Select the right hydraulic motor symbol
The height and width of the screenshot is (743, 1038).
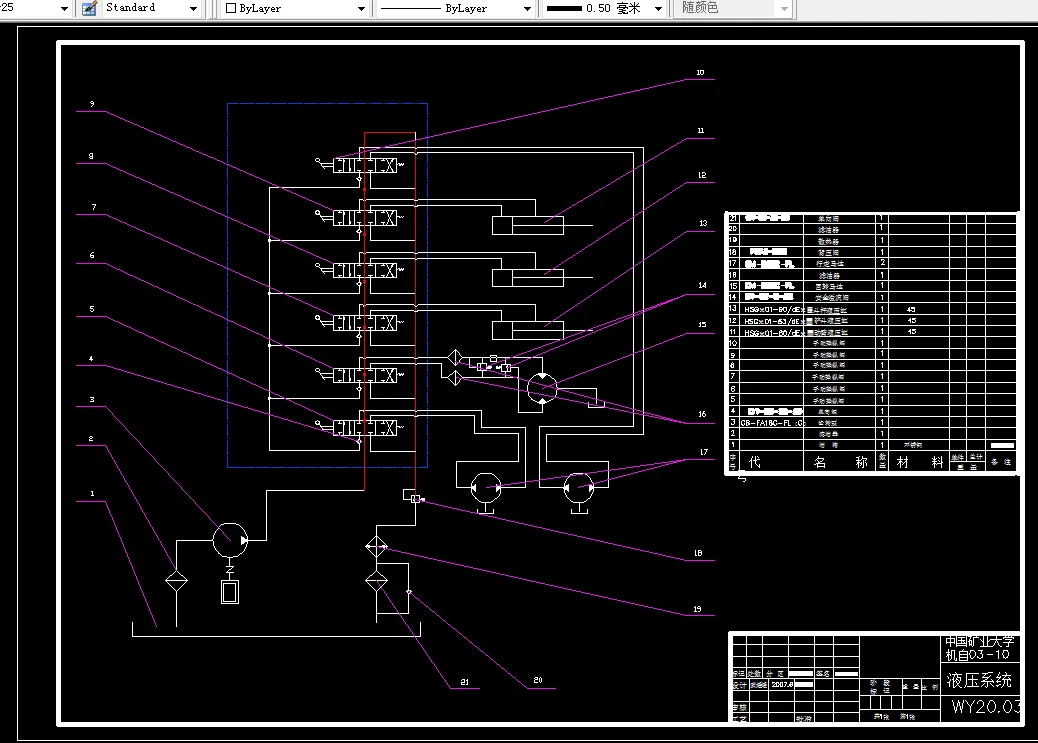[x=579, y=488]
